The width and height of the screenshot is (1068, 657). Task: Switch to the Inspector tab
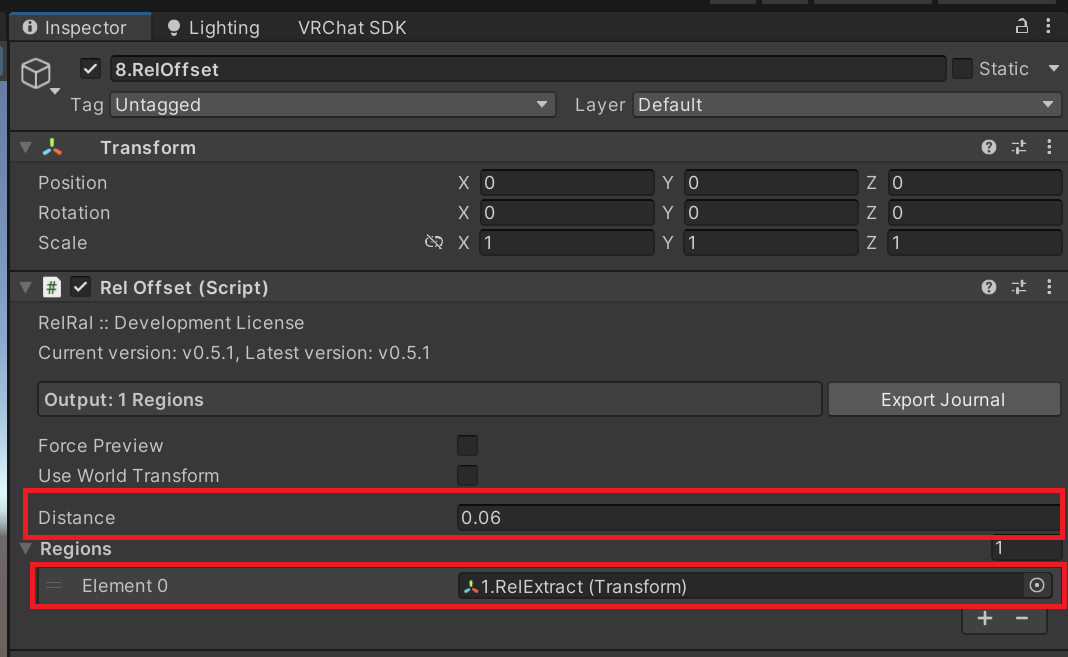click(79, 27)
